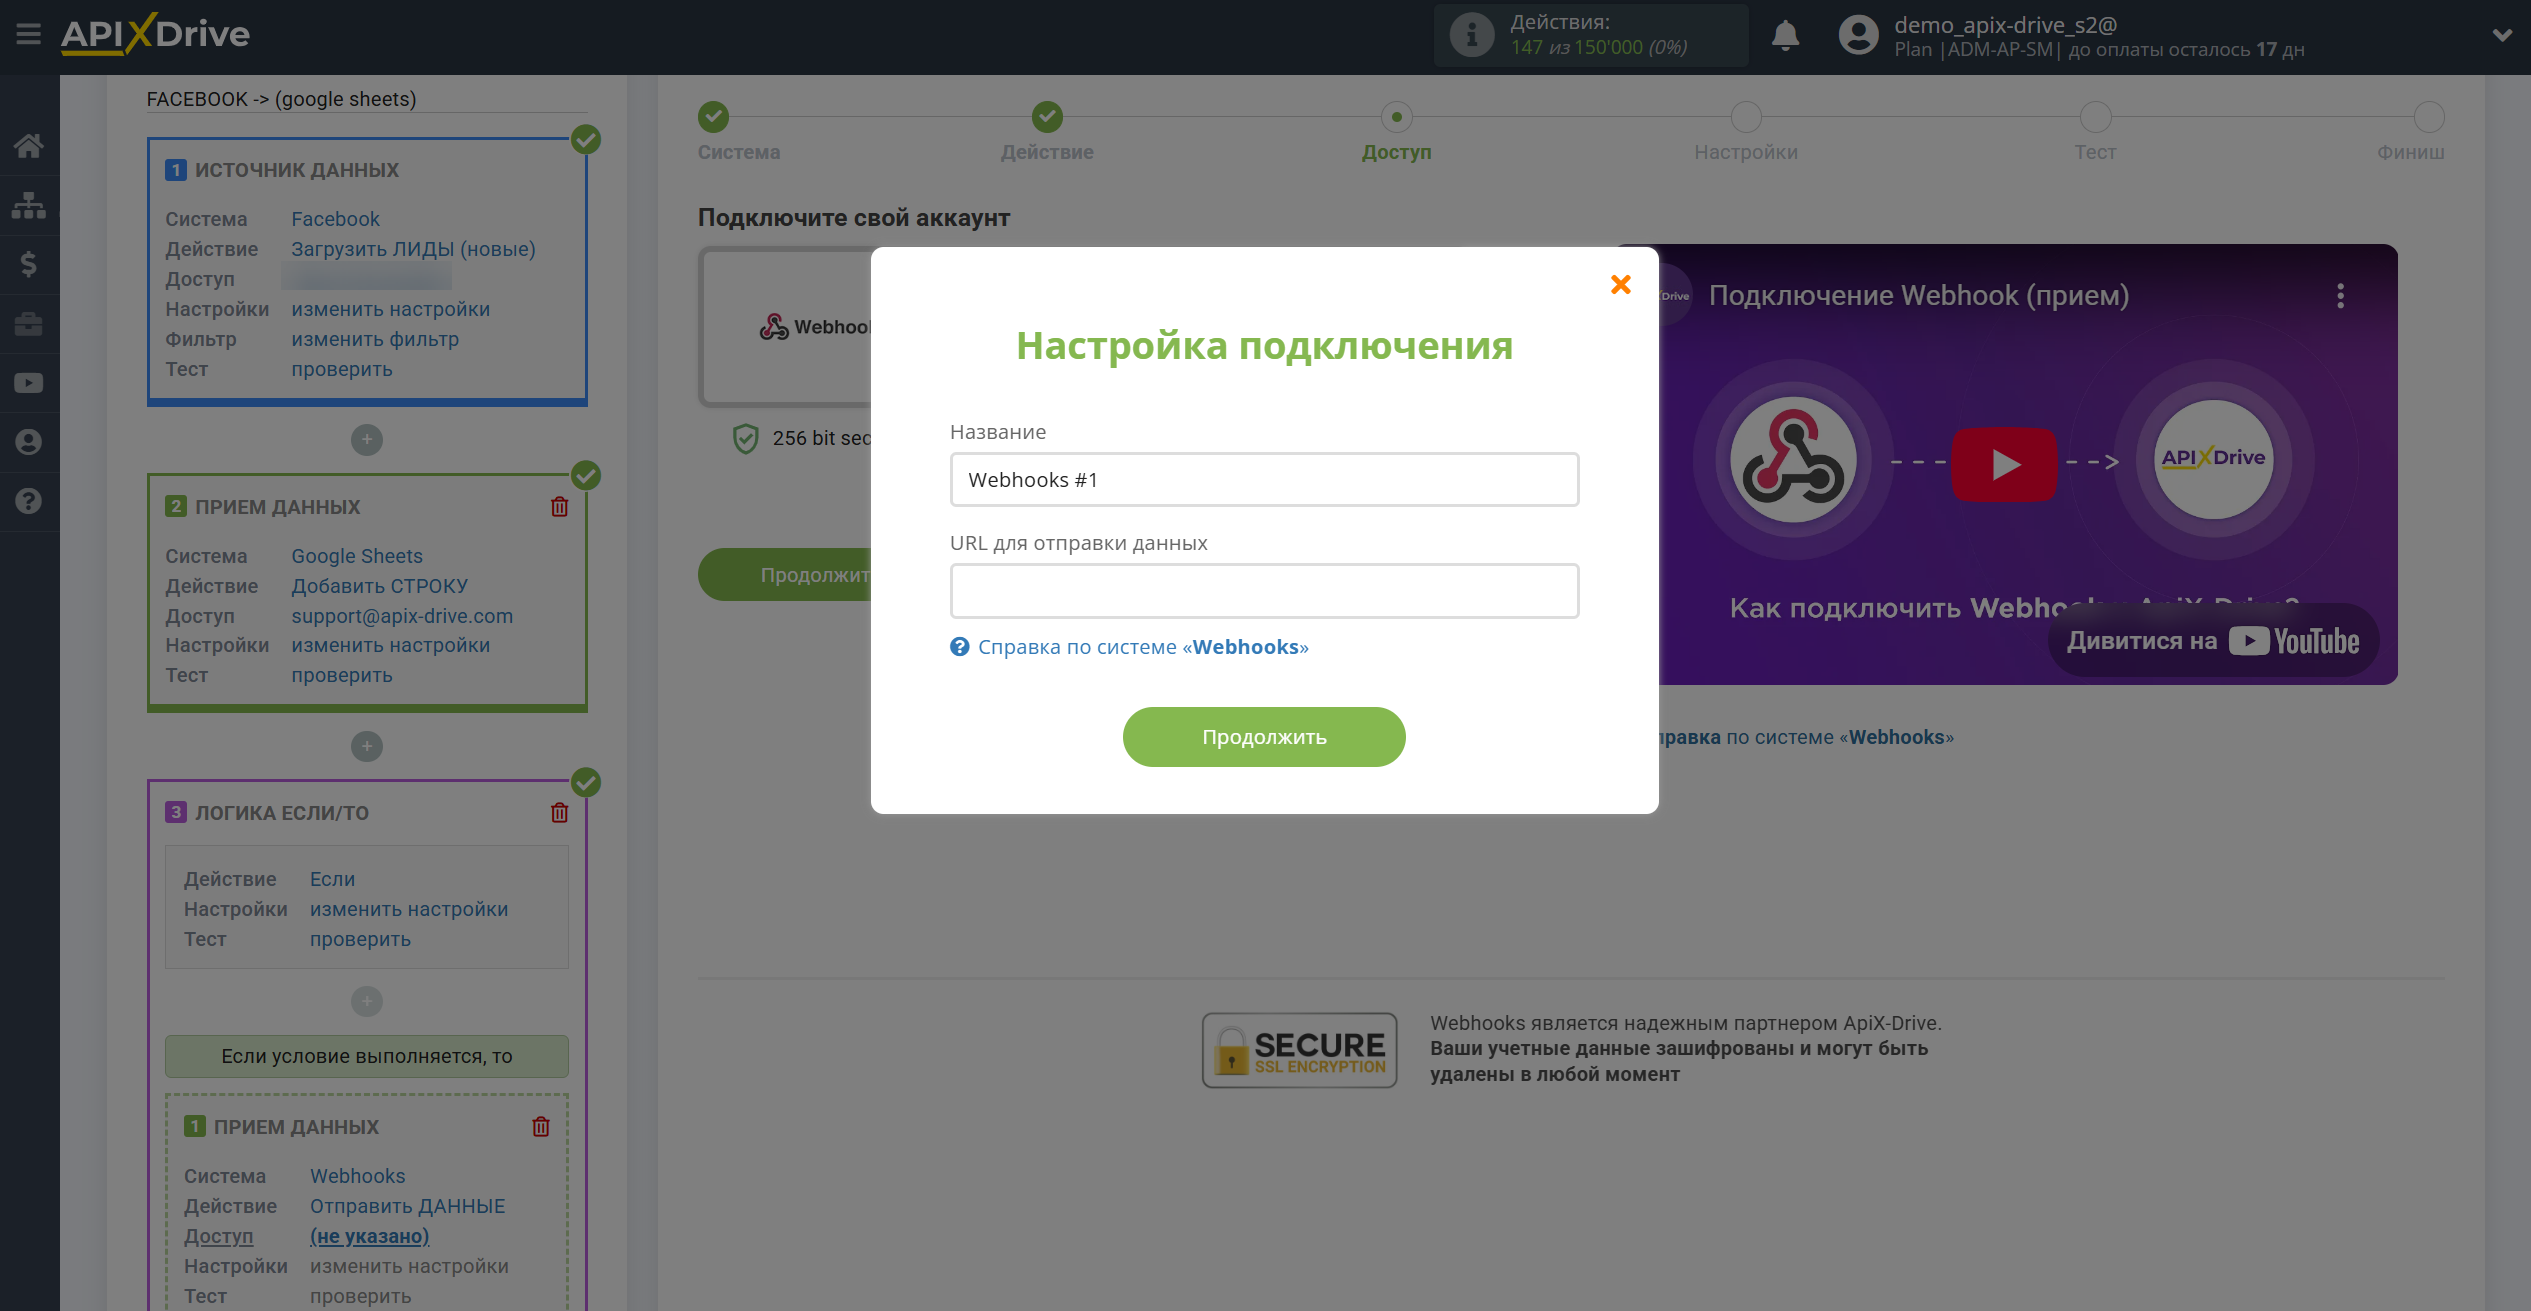Click проверить in data source block
Viewport: 2531px width, 1311px height.
pyautogui.click(x=342, y=369)
